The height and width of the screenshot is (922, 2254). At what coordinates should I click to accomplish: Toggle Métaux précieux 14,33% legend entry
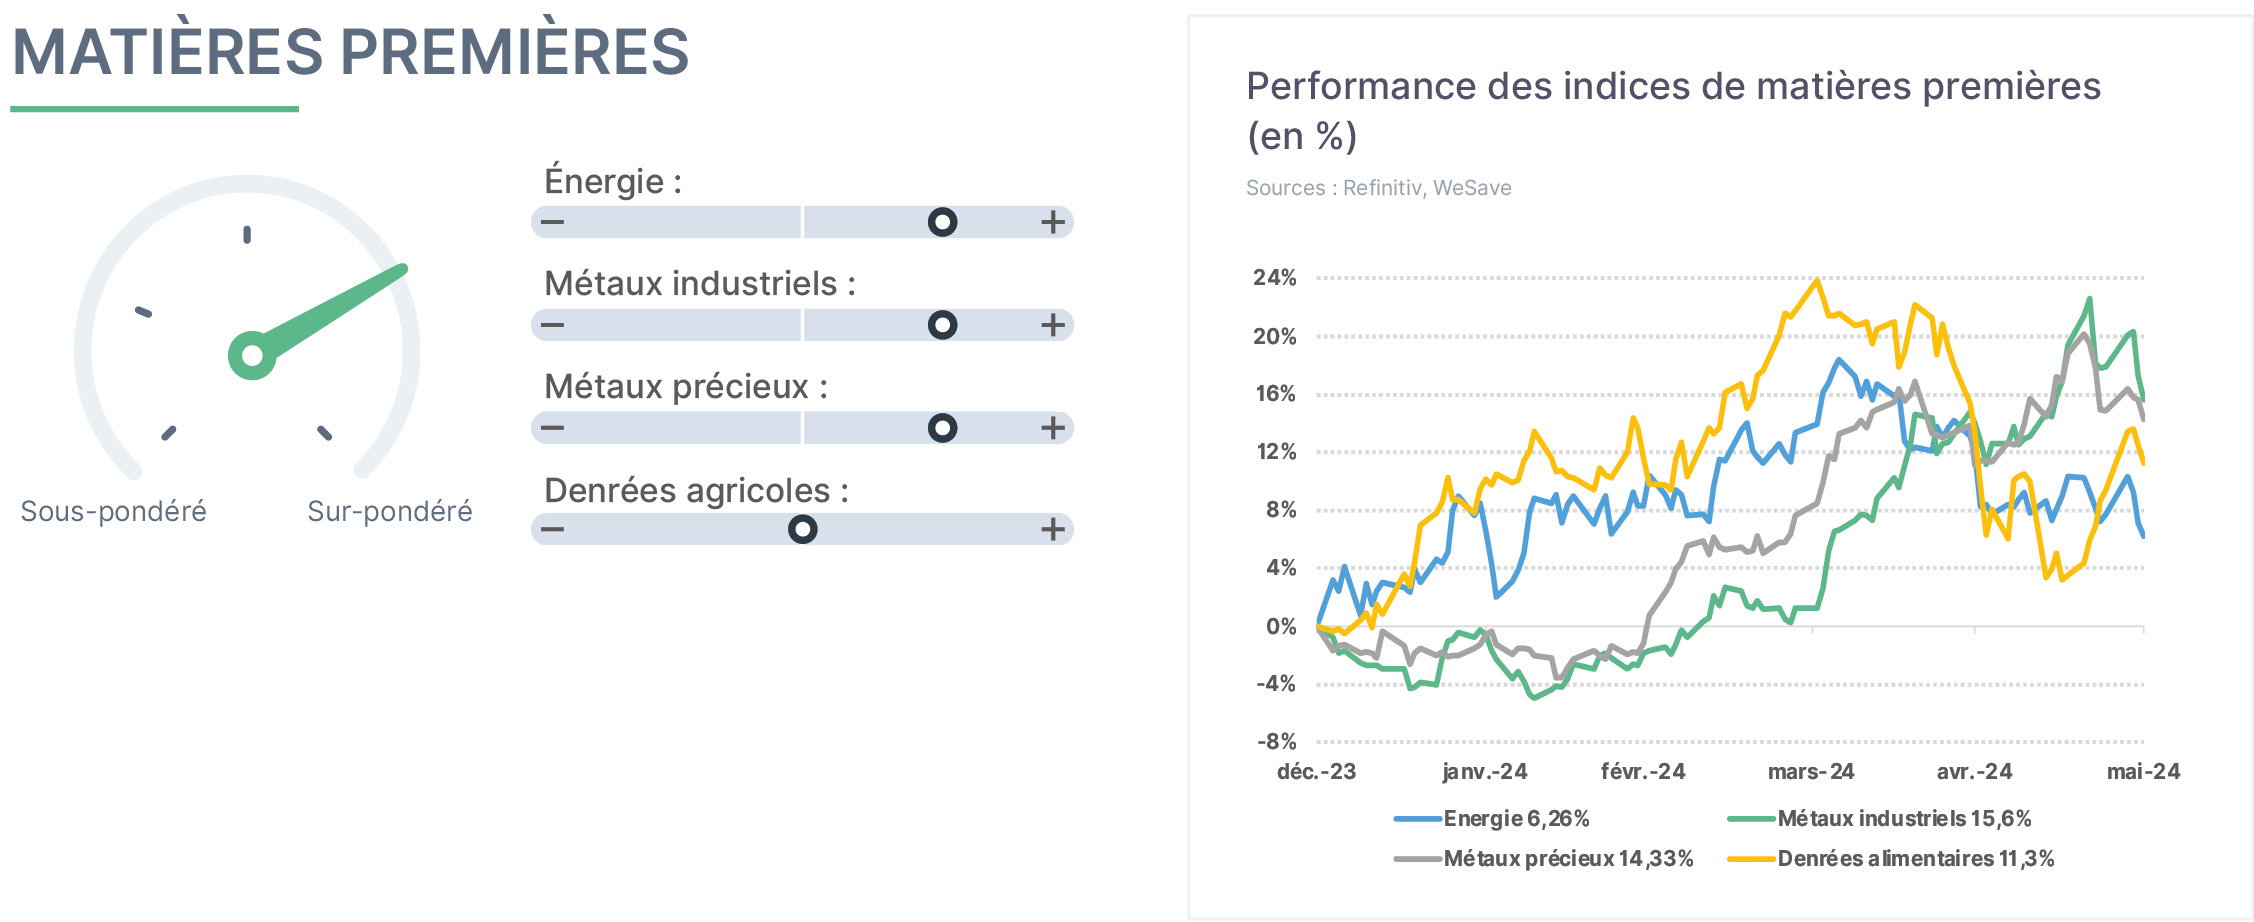(1544, 859)
